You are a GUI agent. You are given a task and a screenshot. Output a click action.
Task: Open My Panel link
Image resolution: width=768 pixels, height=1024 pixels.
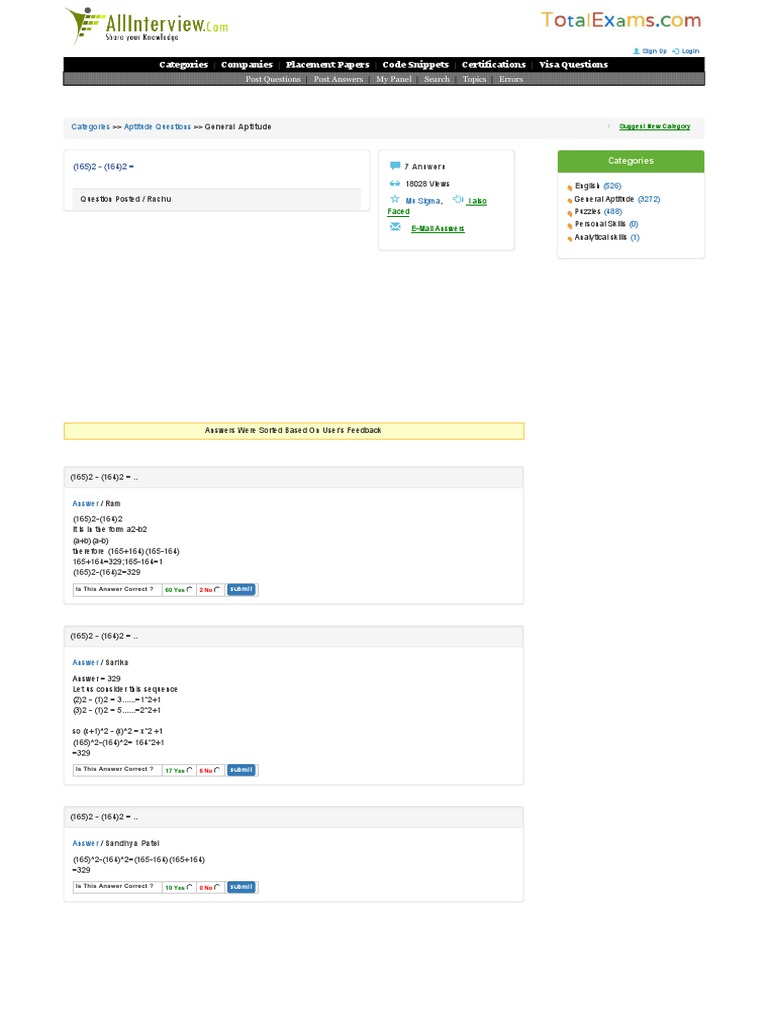(x=394, y=79)
